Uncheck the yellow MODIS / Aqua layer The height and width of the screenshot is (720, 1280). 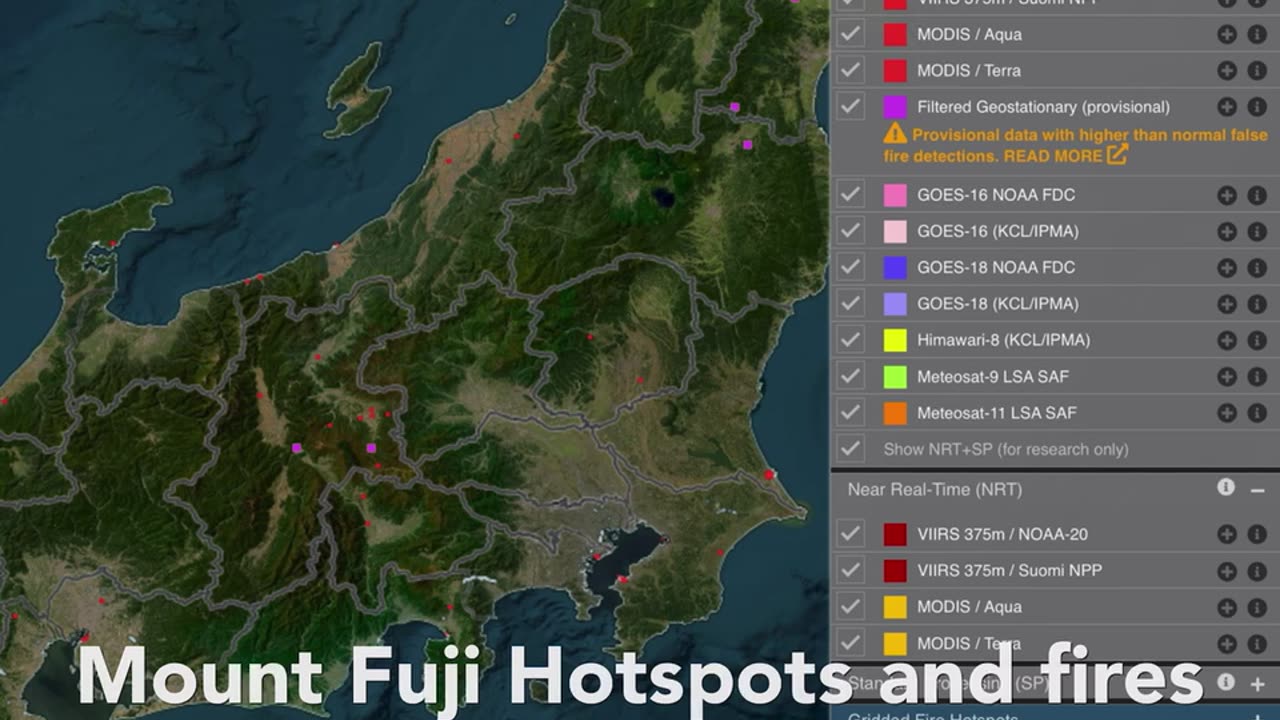pos(850,607)
